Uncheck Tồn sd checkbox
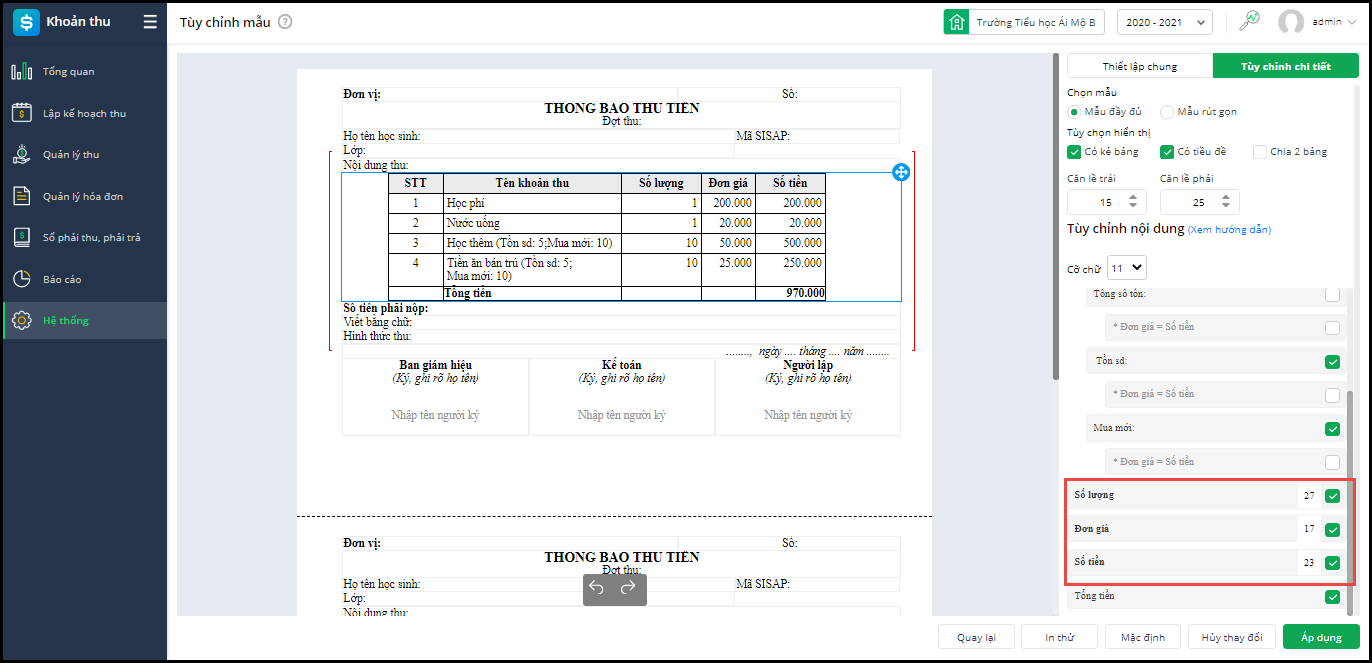 [1332, 362]
